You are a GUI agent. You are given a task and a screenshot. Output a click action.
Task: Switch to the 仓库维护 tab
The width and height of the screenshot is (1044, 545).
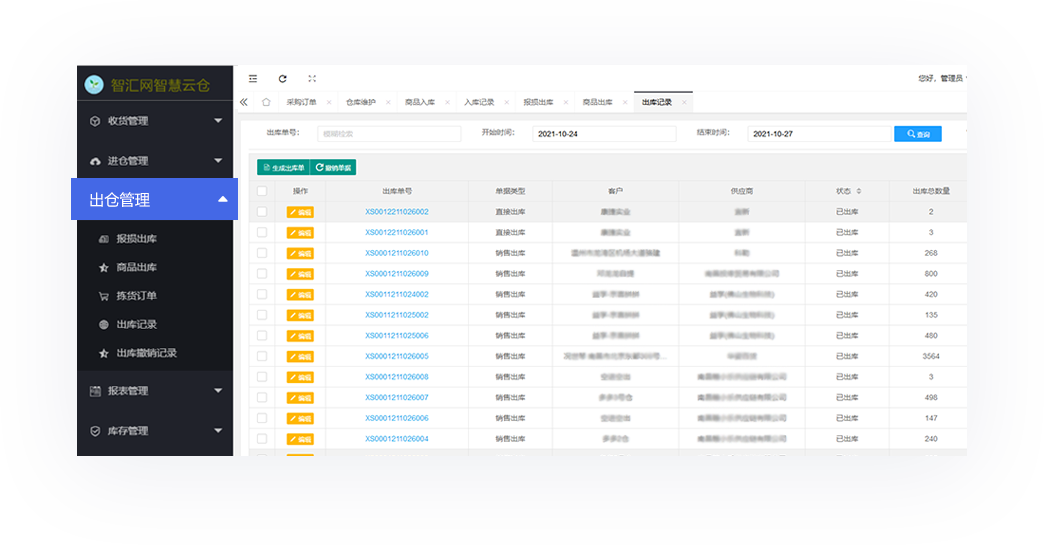point(361,102)
